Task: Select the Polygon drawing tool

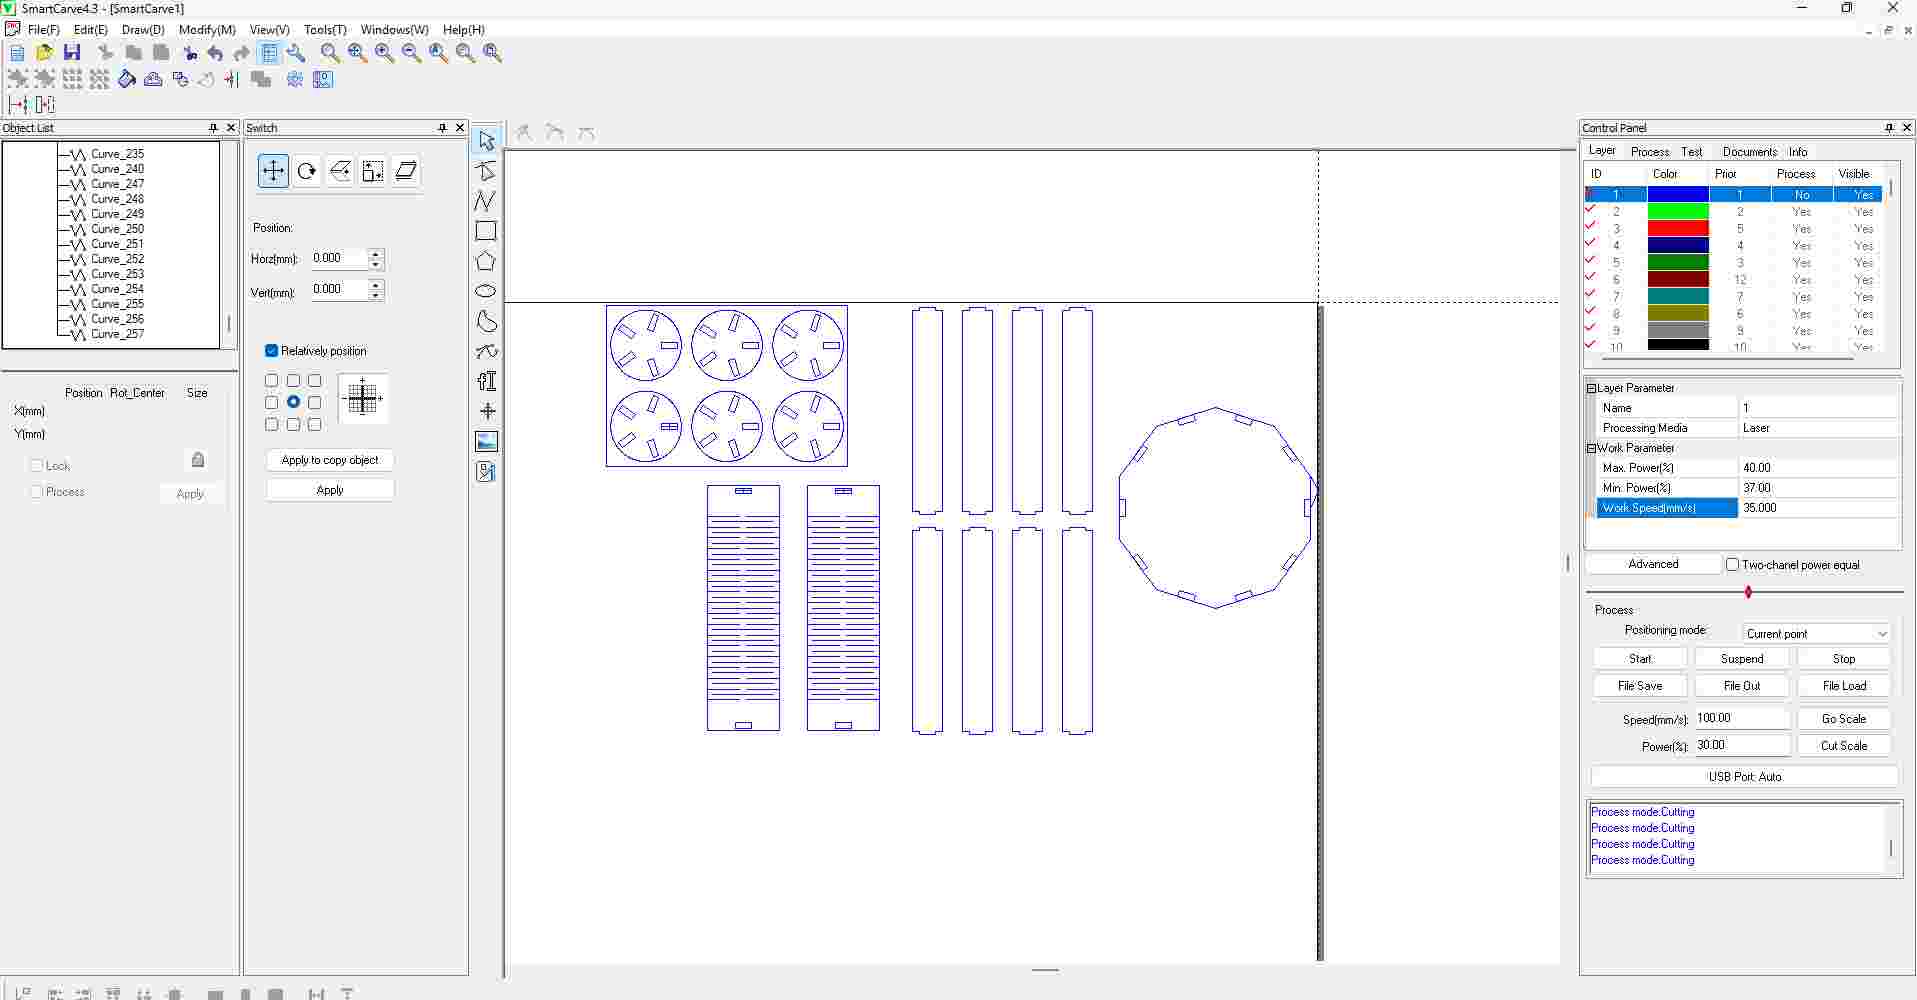Action: (486, 261)
